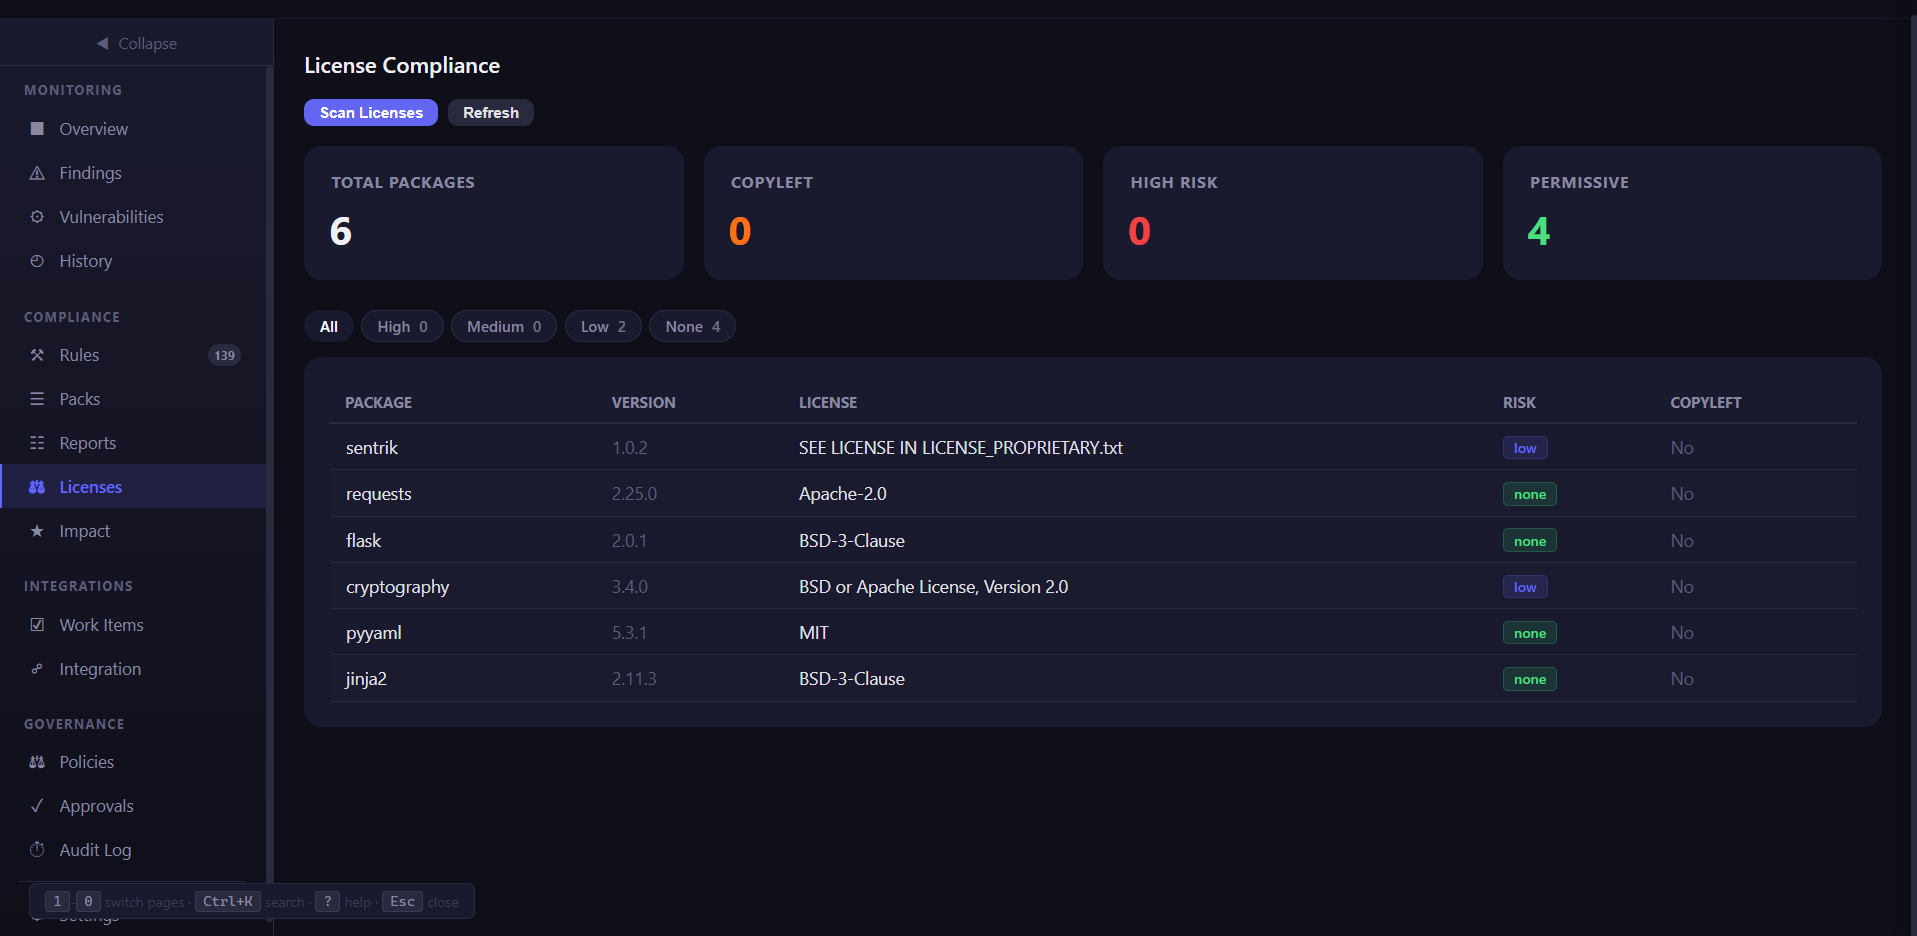The image size is (1917, 936).
Task: Open the Policies page
Action: pos(133,762)
